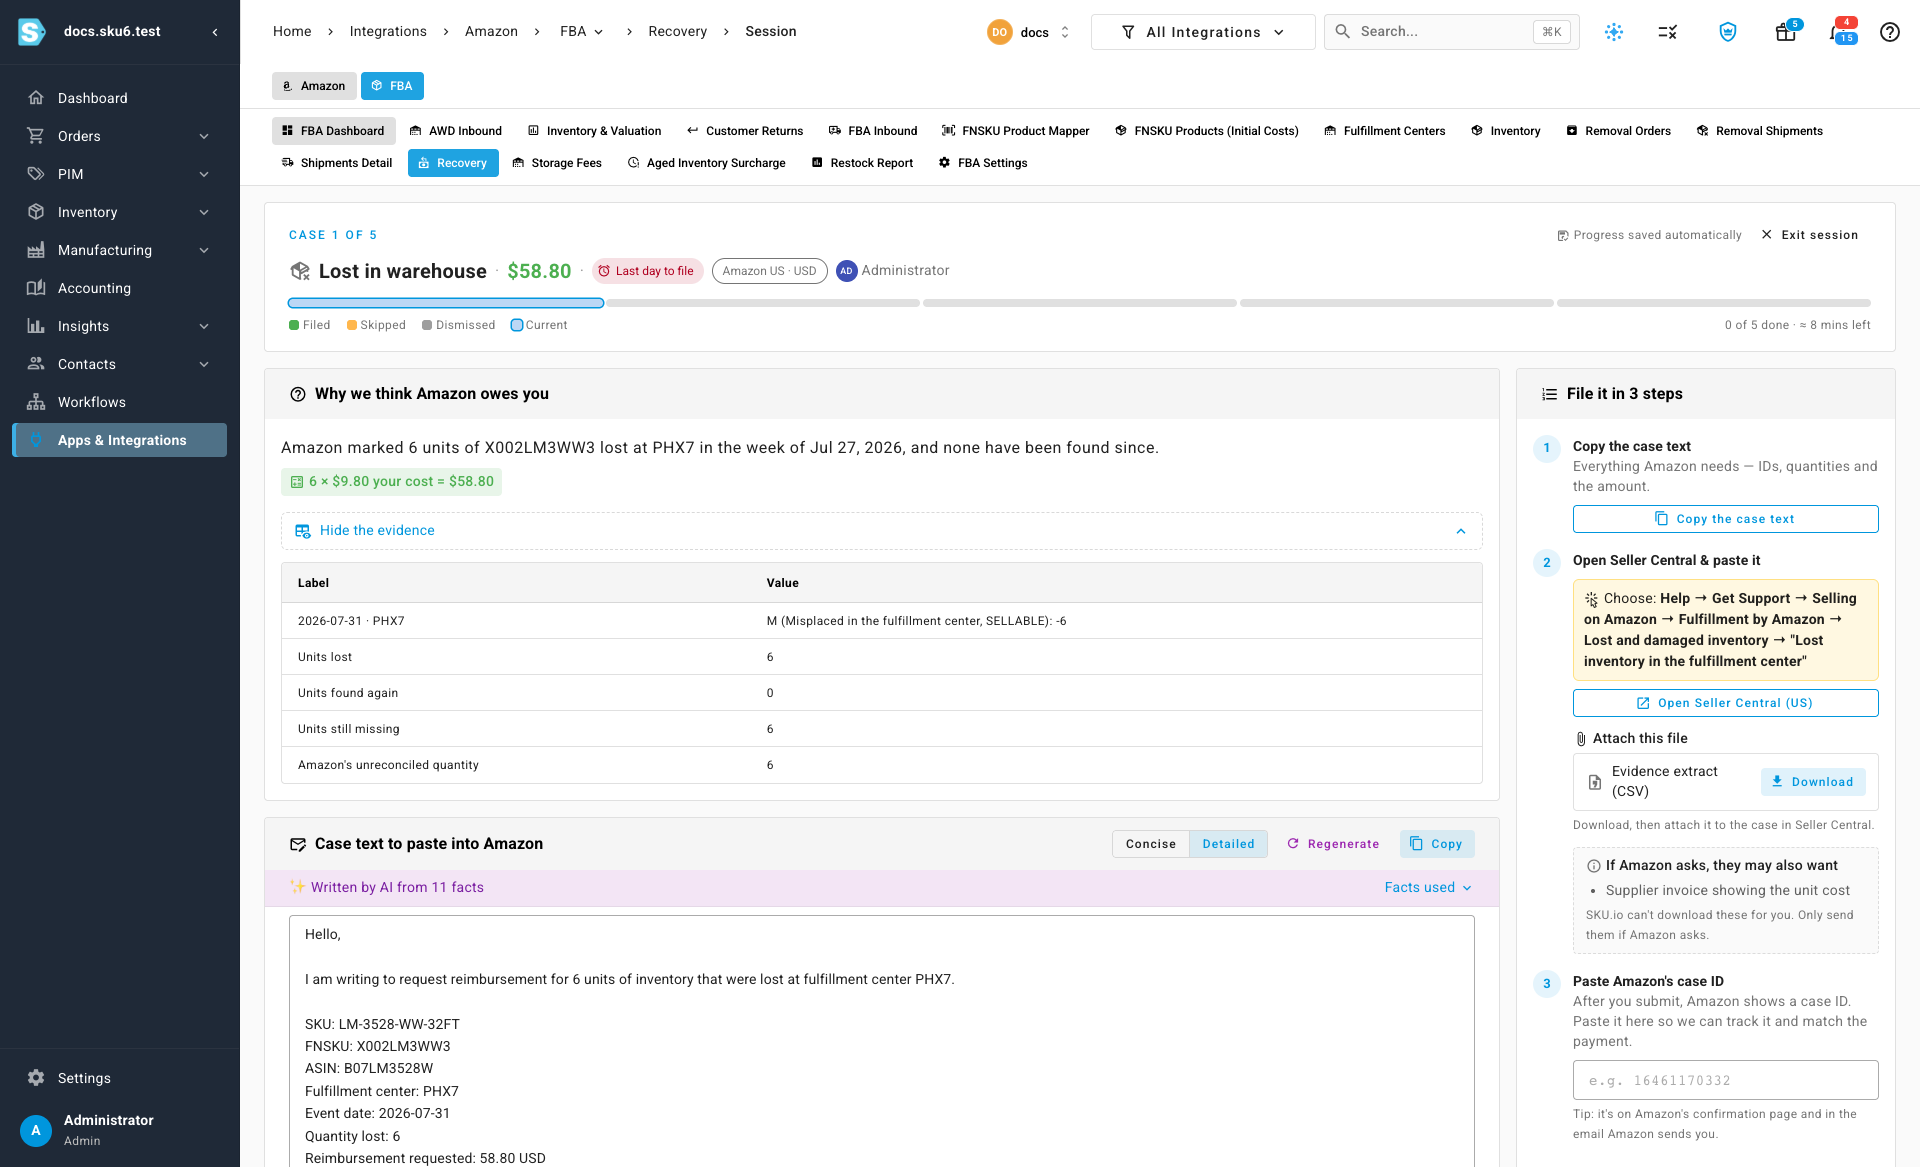Open the Removal Orders tab
Image resolution: width=1920 pixels, height=1167 pixels.
tap(1618, 131)
